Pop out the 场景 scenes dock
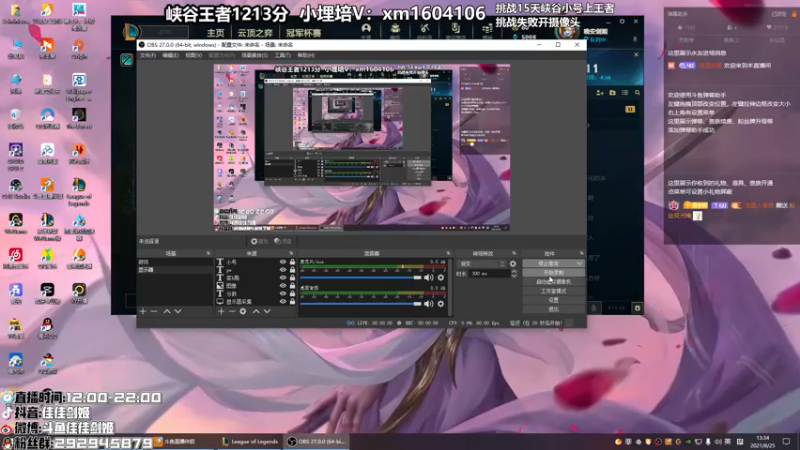The height and width of the screenshot is (450, 800). 208,253
